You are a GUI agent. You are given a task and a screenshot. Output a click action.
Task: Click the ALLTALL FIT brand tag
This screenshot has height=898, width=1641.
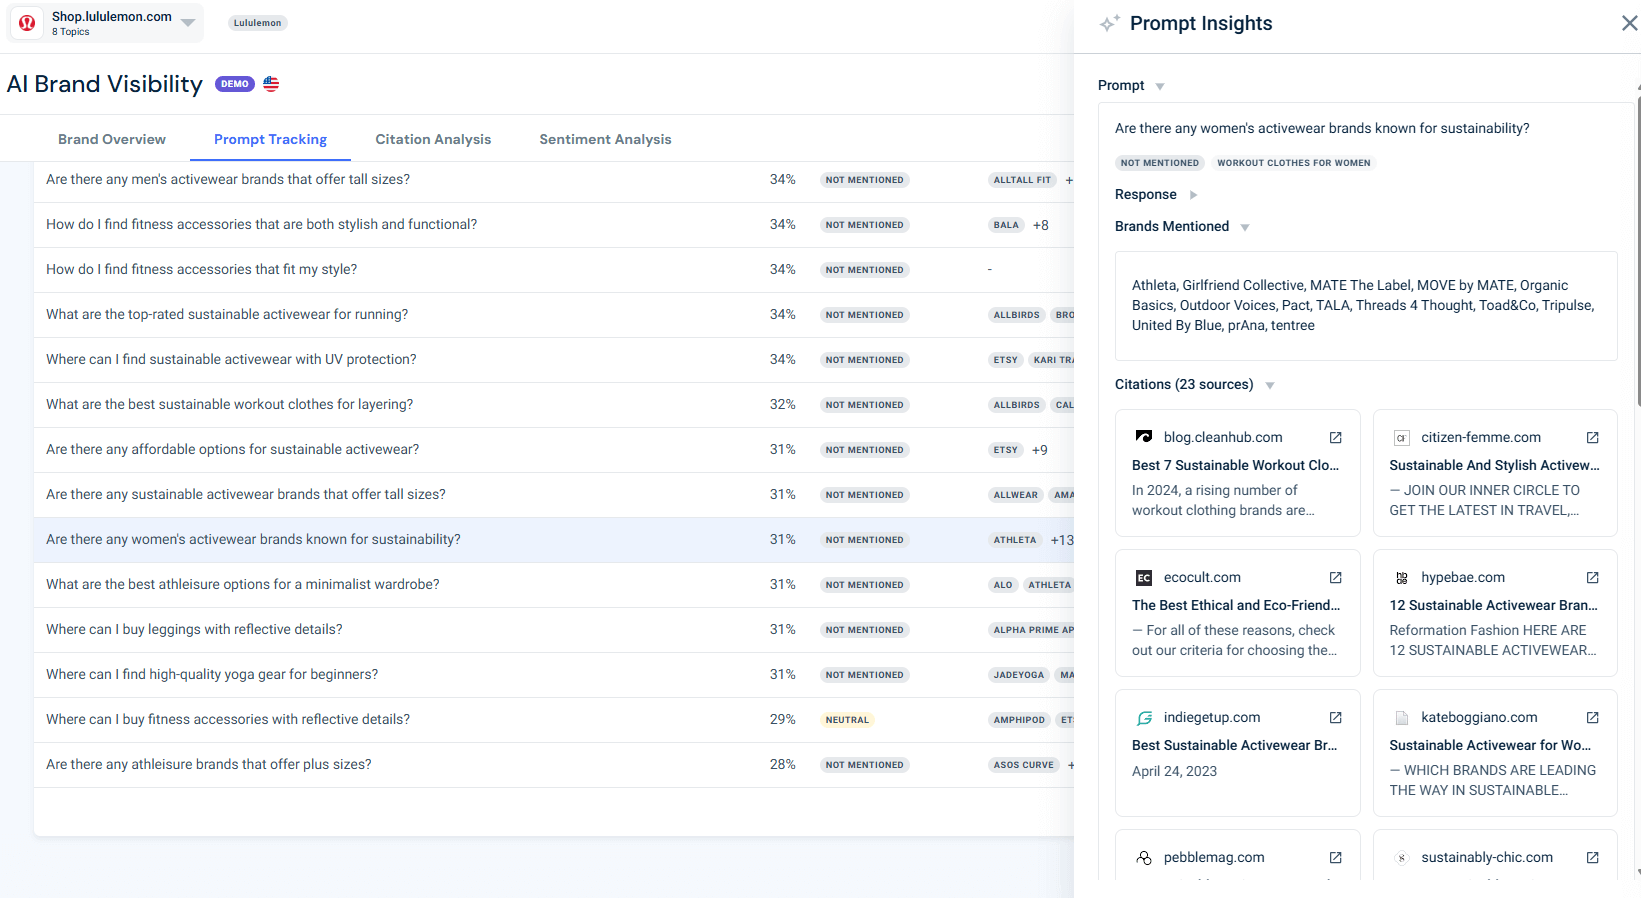[x=1022, y=180]
